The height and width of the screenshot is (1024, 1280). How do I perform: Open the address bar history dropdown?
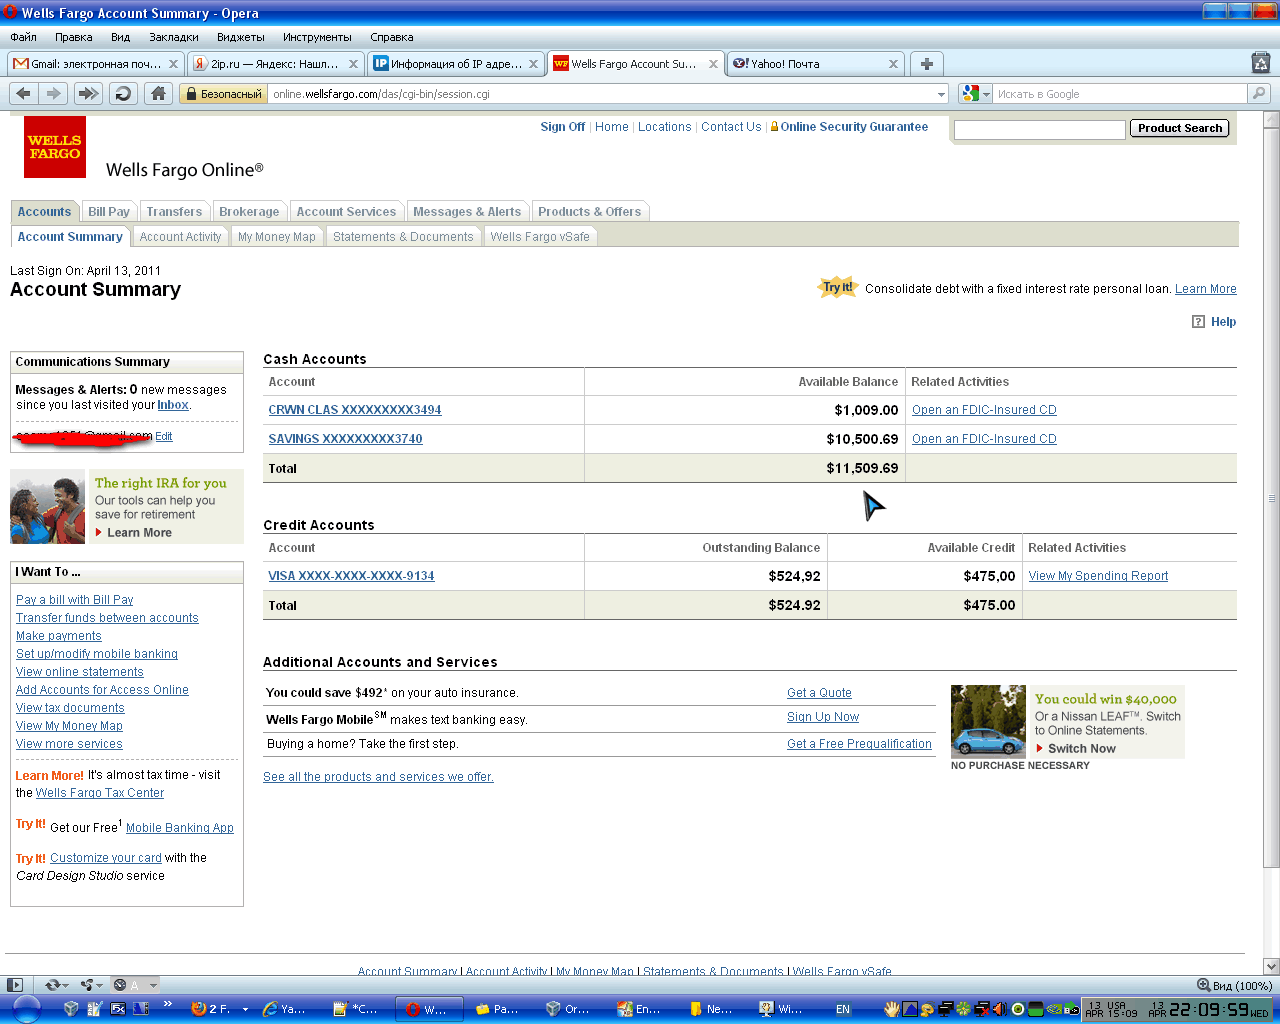pyautogui.click(x=941, y=94)
